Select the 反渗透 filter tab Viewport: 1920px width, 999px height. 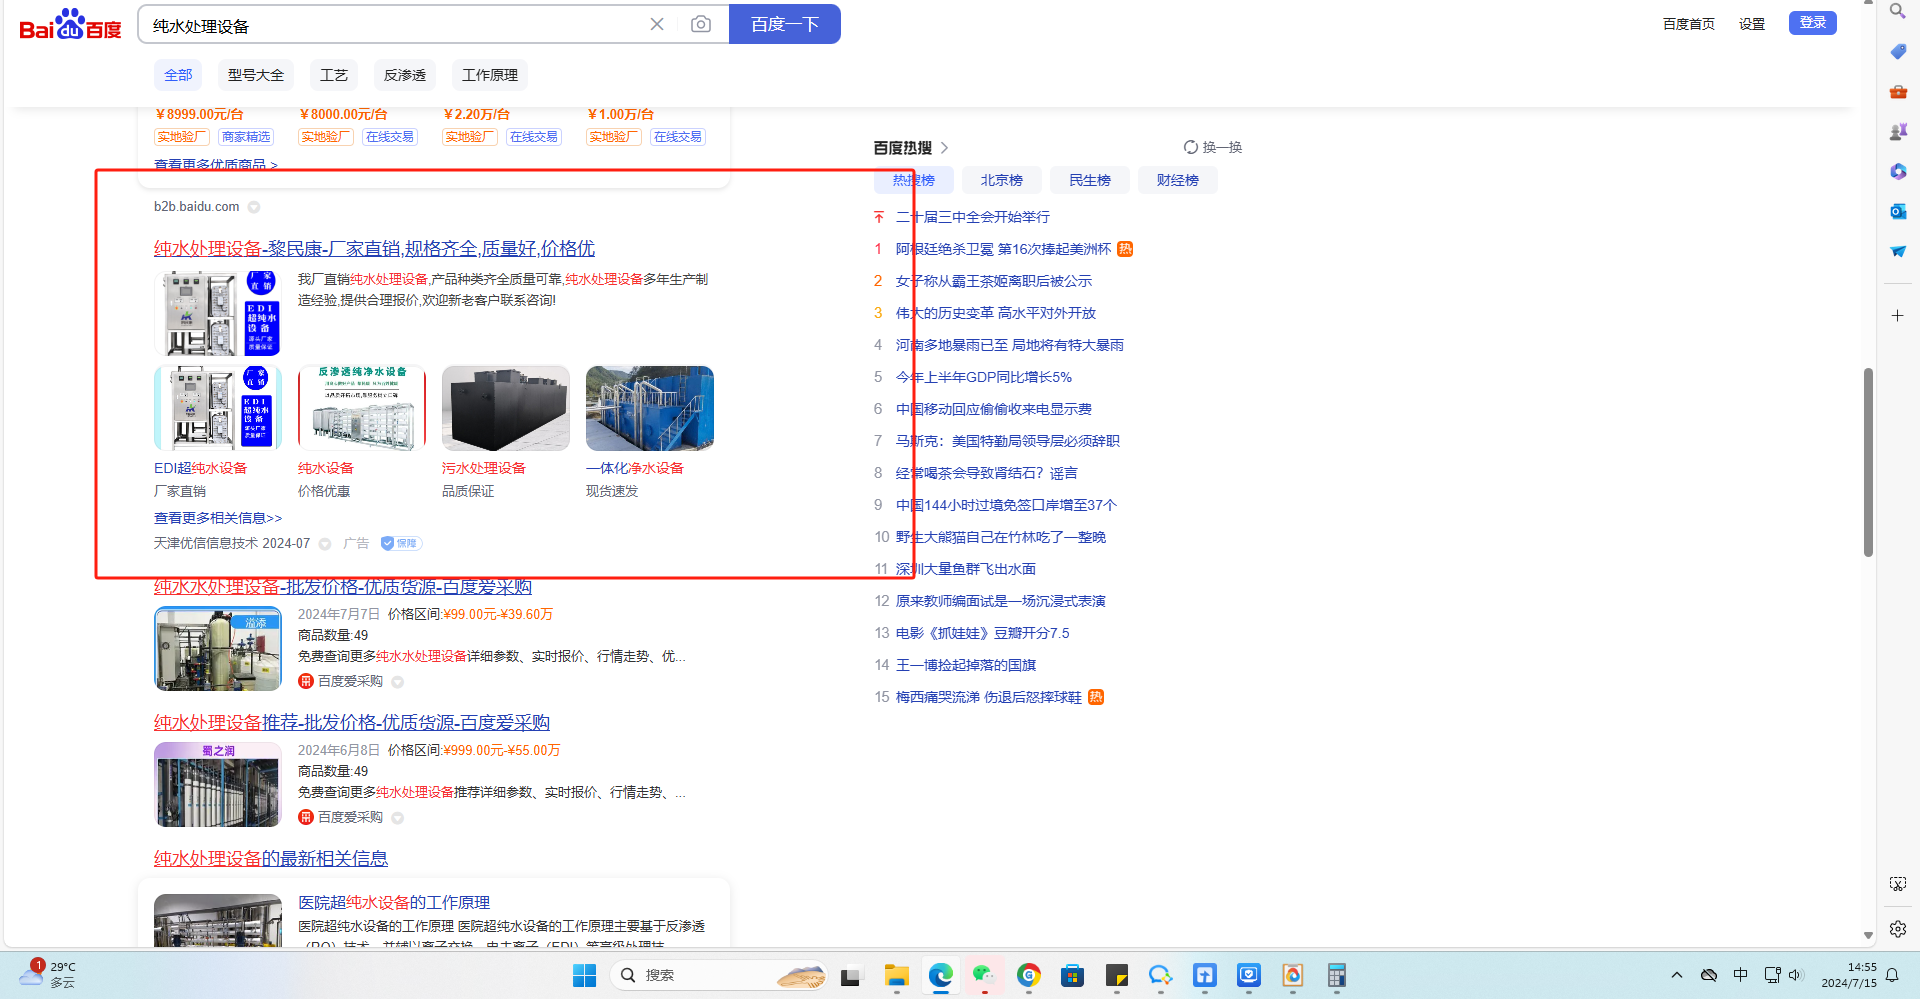[405, 75]
